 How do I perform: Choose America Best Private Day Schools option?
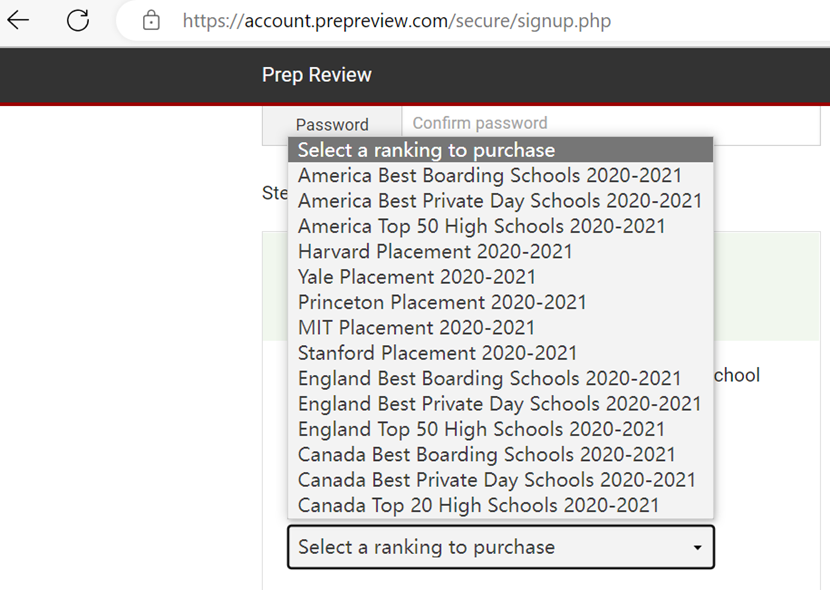(501, 201)
